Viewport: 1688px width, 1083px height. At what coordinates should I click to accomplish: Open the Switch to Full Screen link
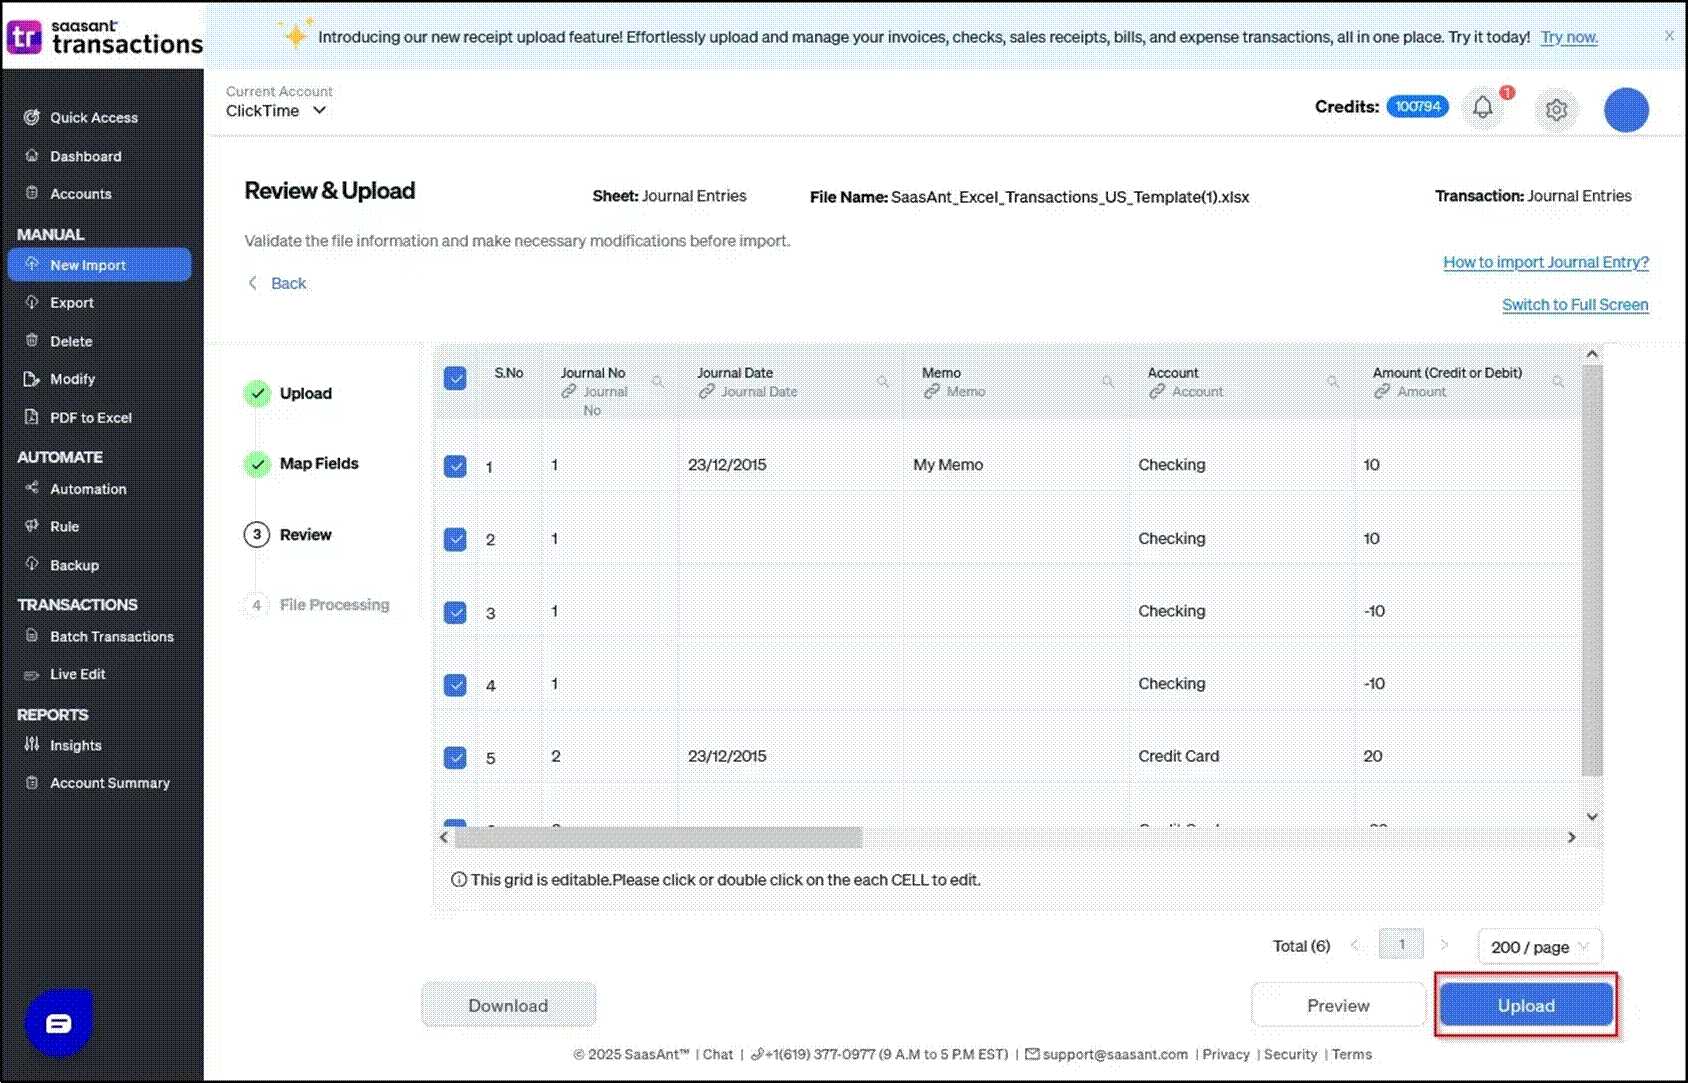point(1574,305)
